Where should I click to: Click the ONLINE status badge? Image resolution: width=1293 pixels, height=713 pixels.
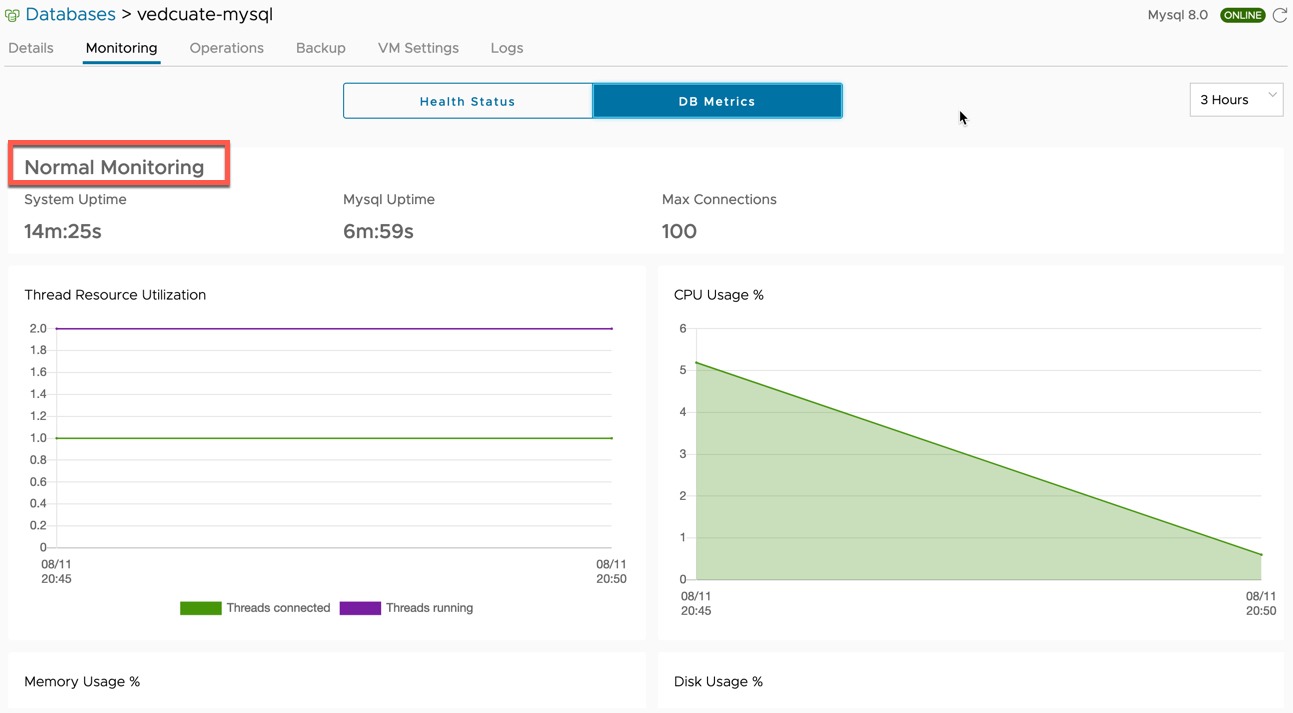point(1243,15)
